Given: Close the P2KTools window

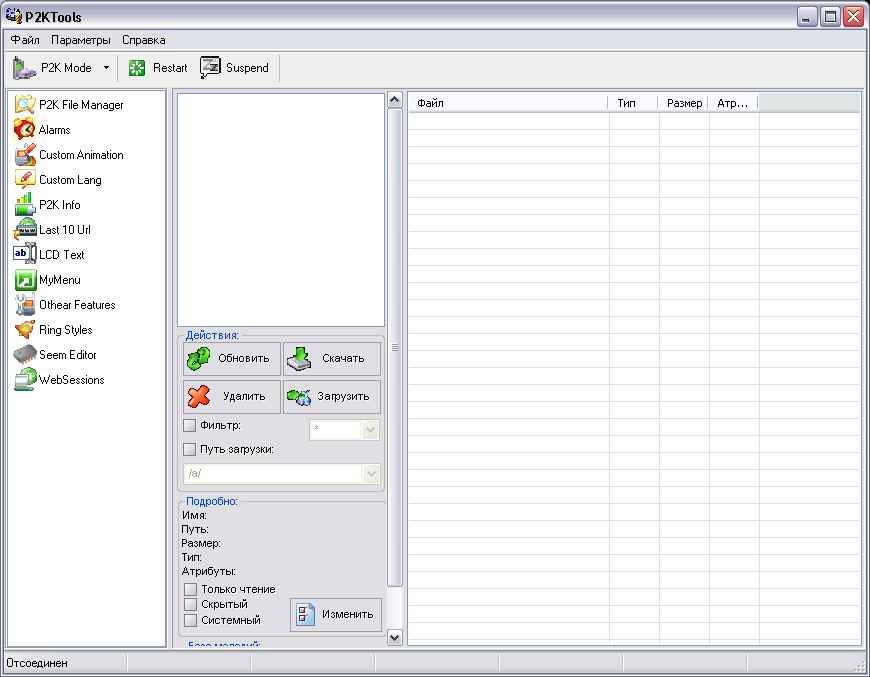Looking at the screenshot, I should coord(853,17).
